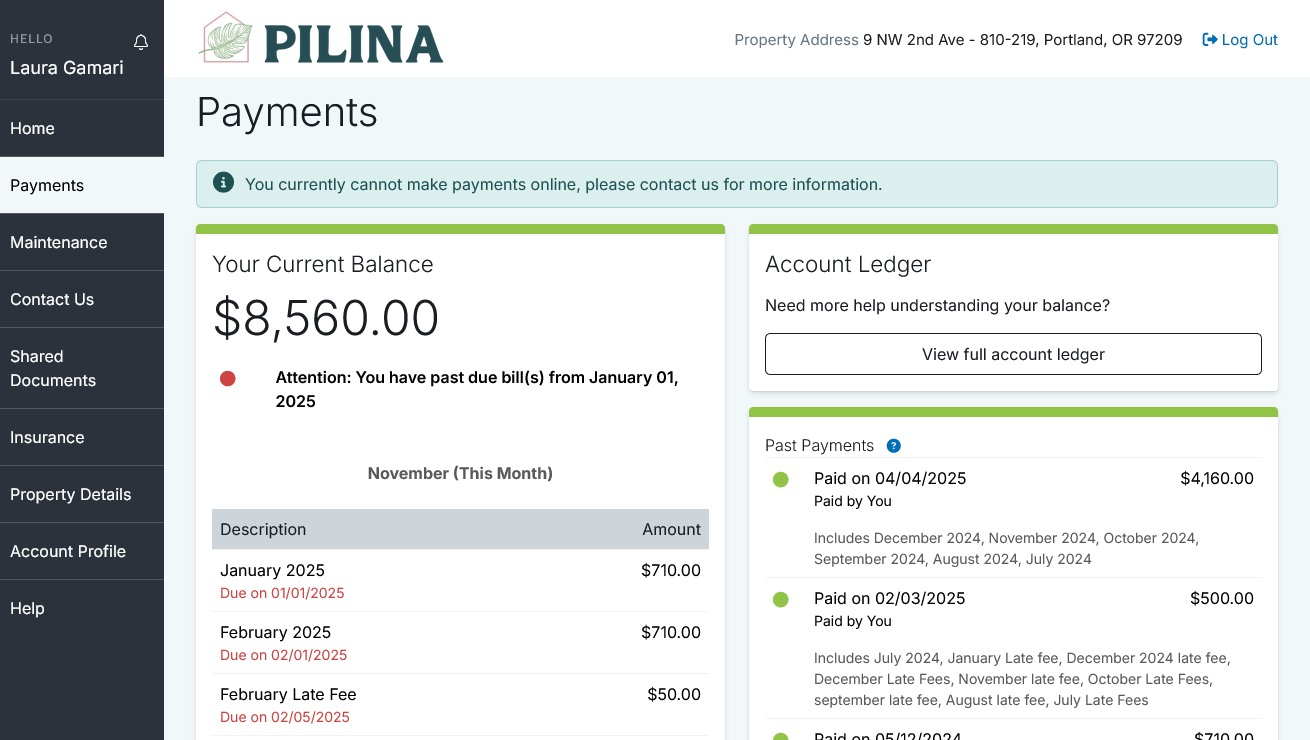Click the Past Payments help question icon

point(894,446)
